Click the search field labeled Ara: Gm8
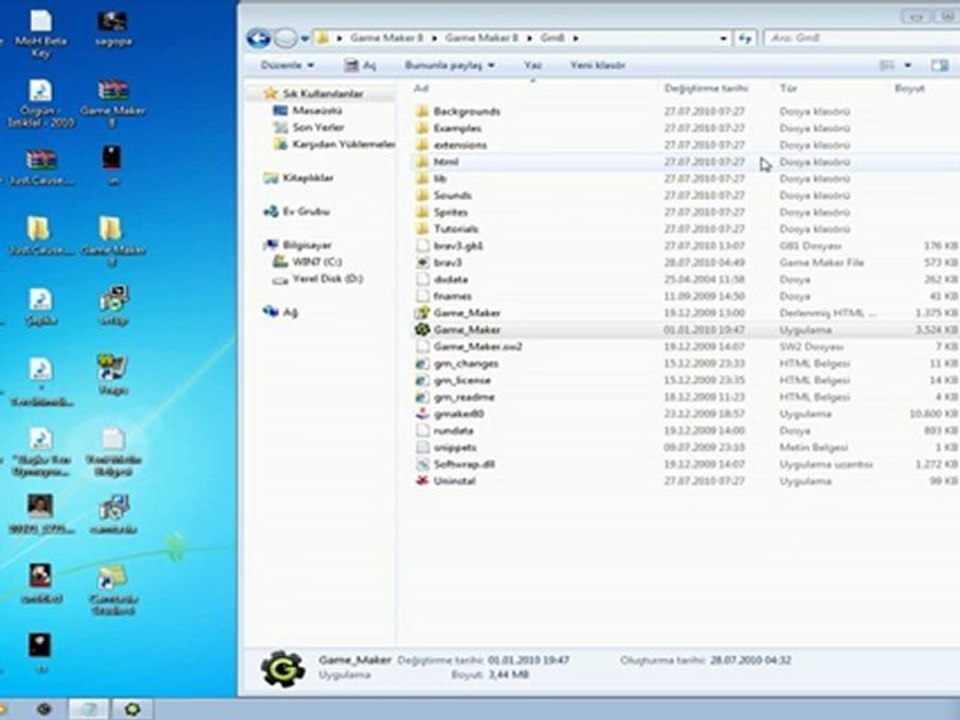 (861, 38)
